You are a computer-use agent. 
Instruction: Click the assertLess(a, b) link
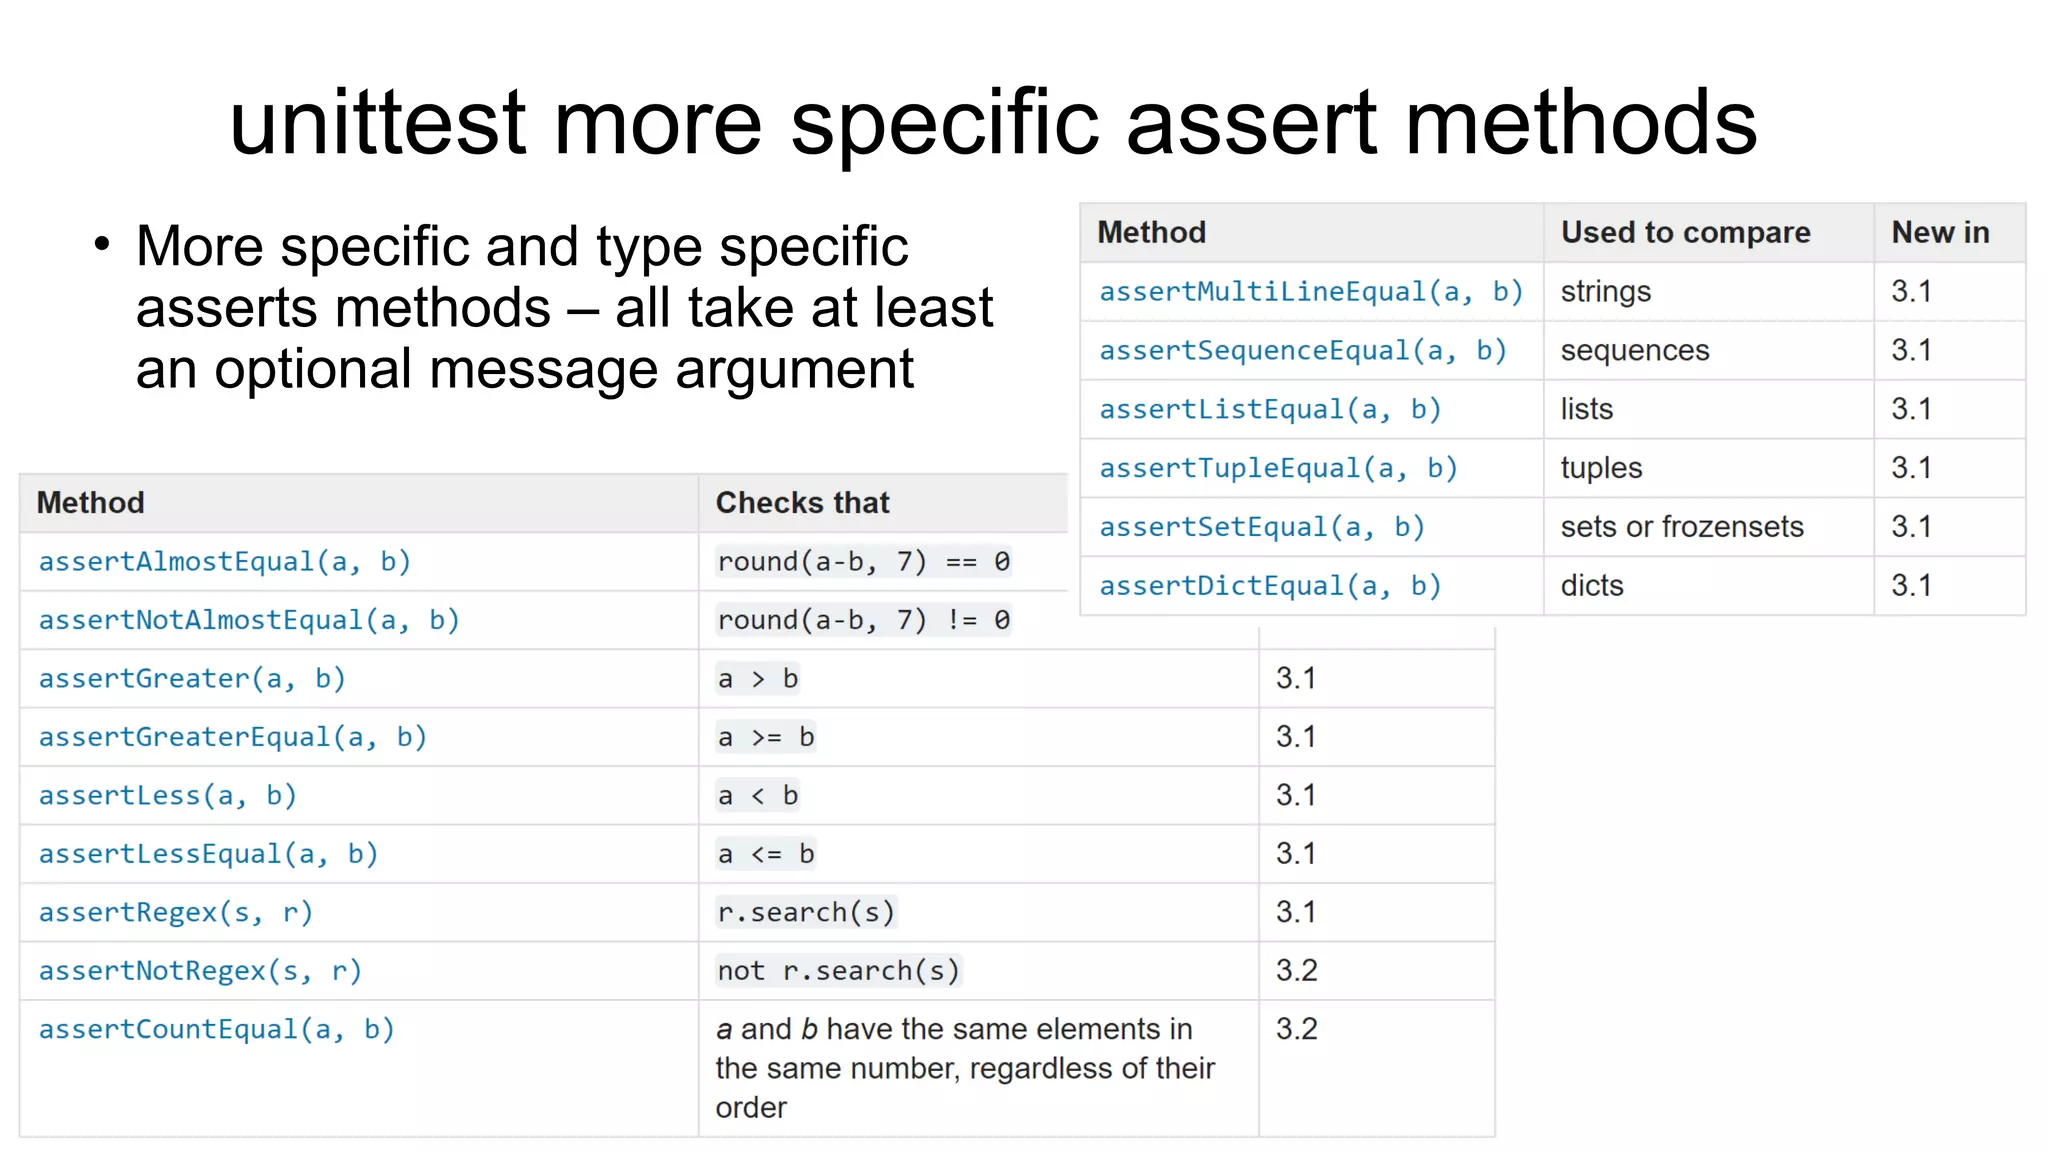tap(168, 796)
